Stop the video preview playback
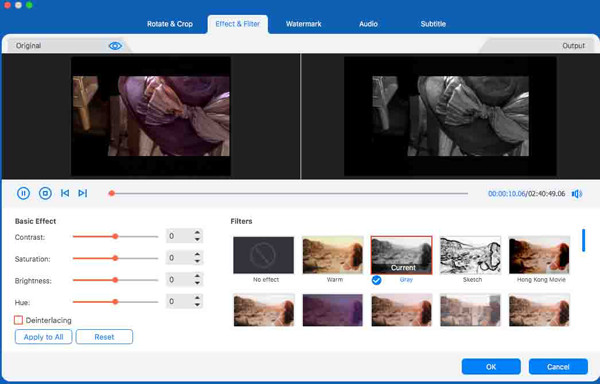The height and width of the screenshot is (384, 600). 45,194
